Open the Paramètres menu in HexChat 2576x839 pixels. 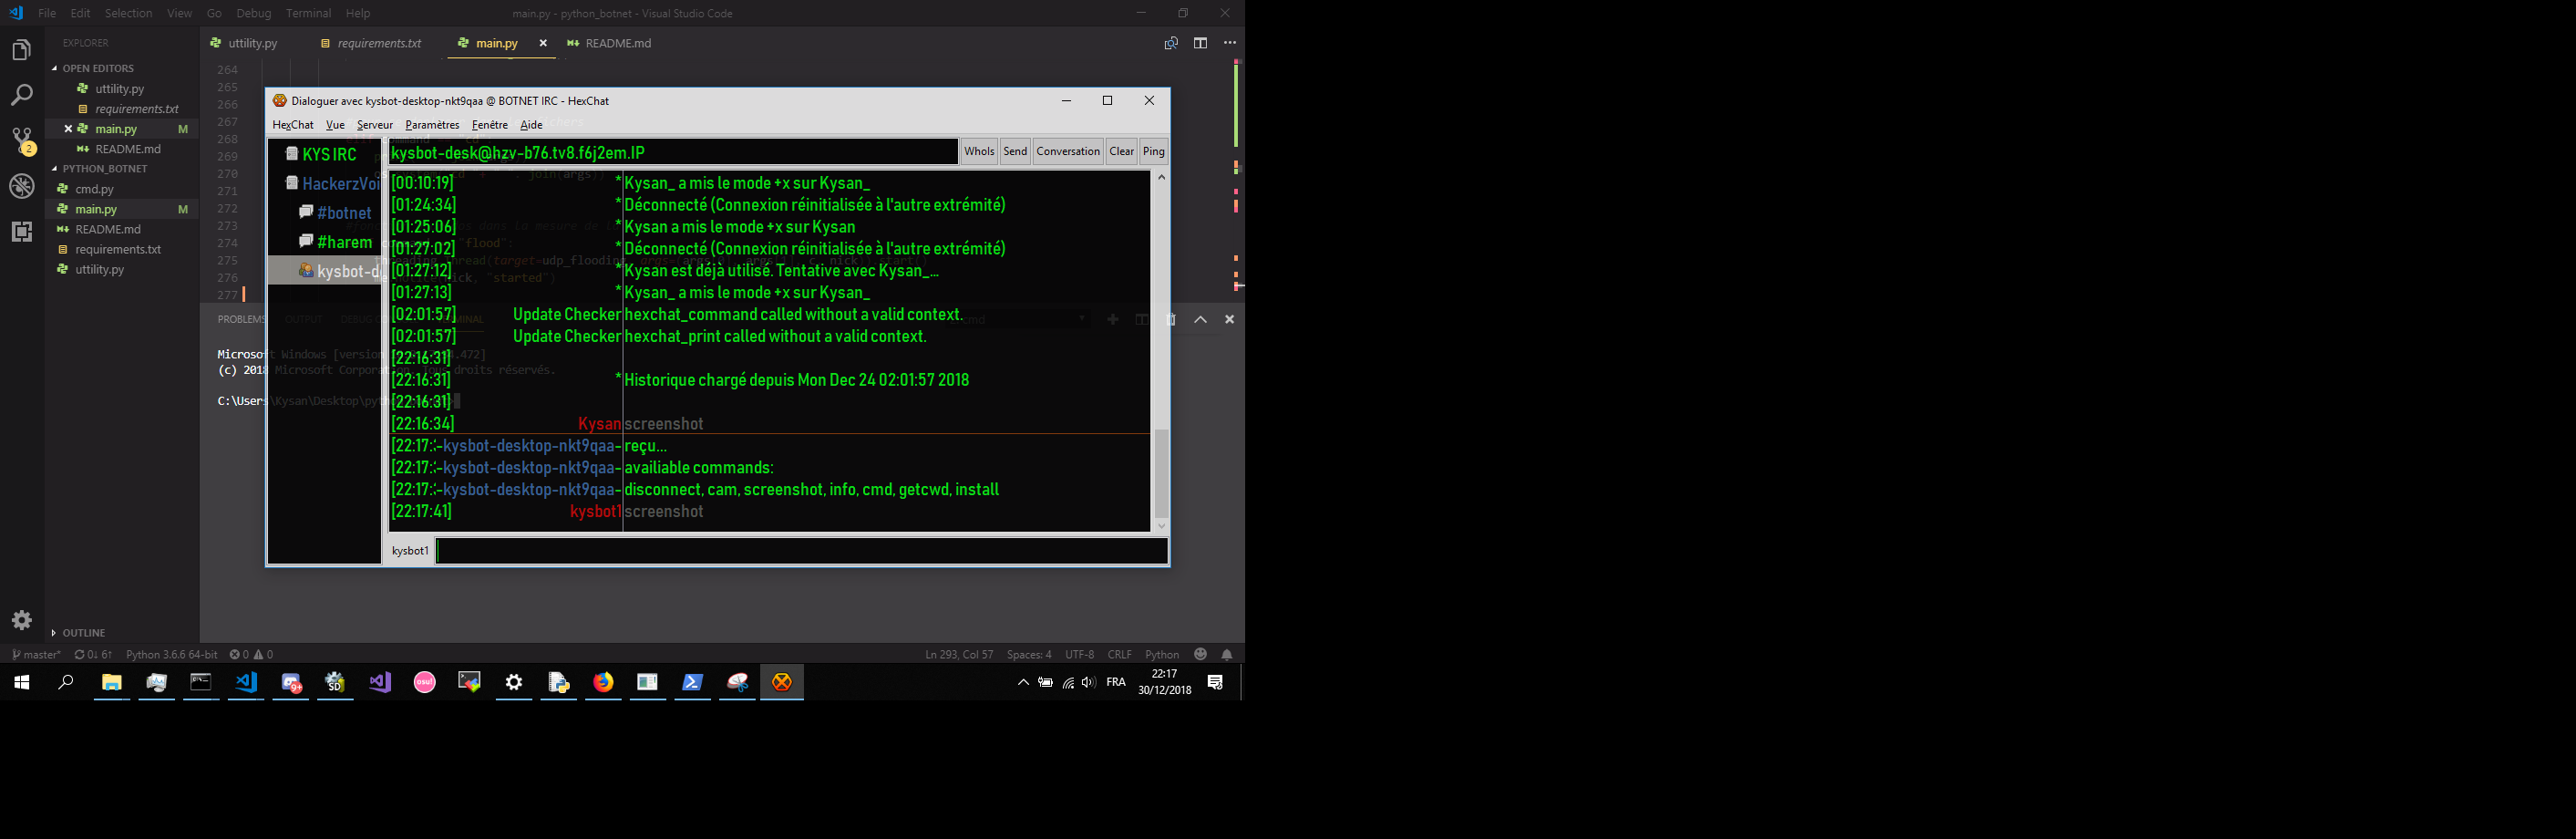click(432, 125)
